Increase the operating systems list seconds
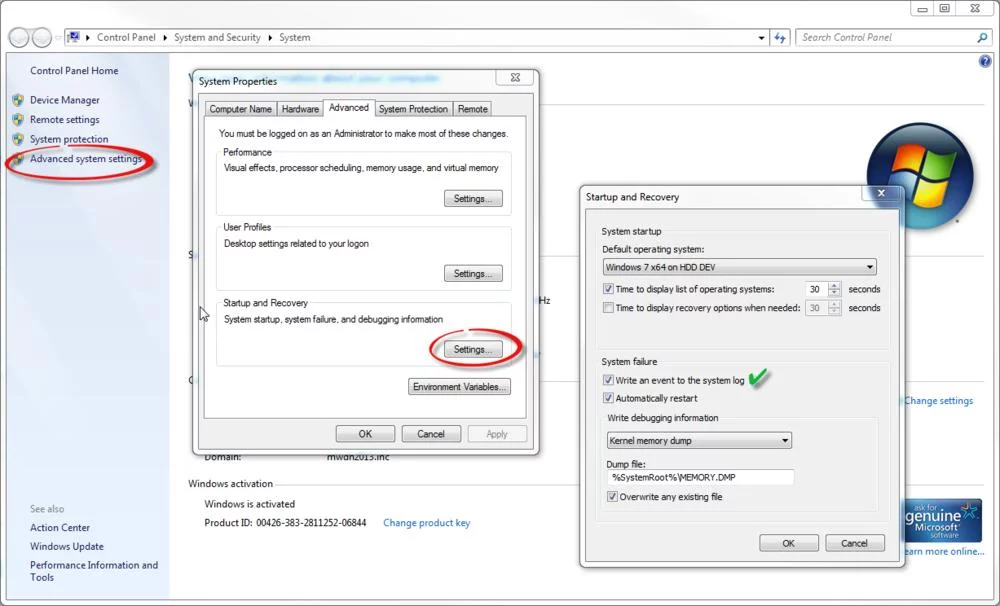The height and width of the screenshot is (606, 1000). [834, 285]
